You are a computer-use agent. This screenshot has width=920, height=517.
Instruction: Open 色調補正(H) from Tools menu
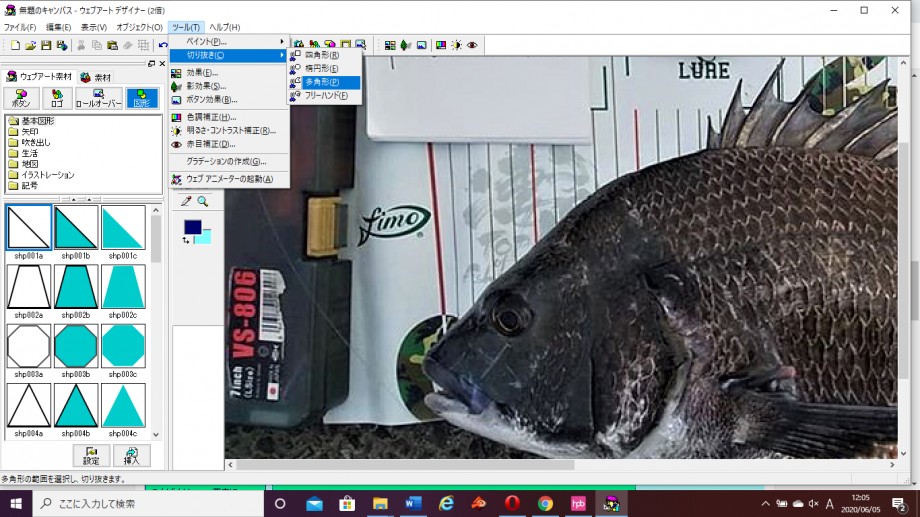(x=229, y=117)
